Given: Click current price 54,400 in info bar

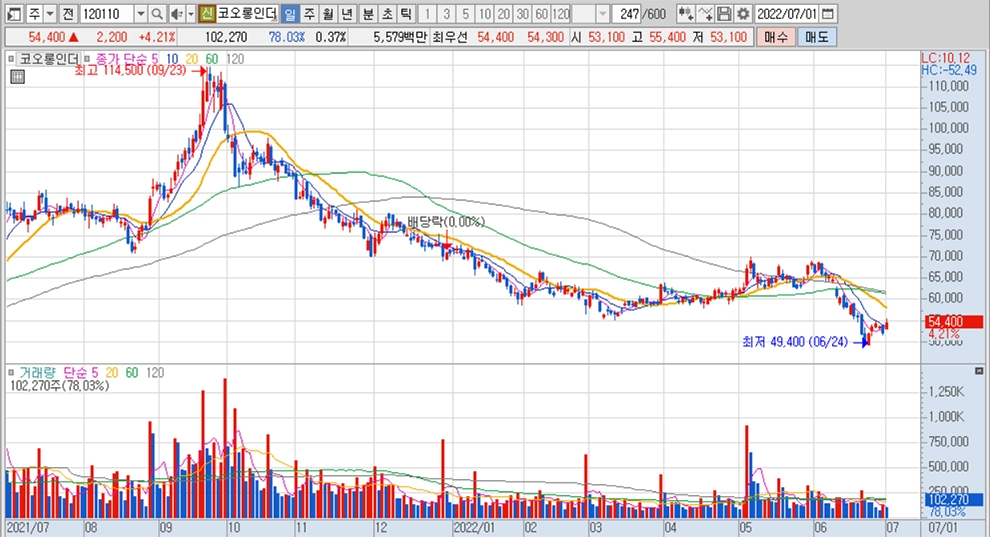Looking at the screenshot, I should pos(47,37).
